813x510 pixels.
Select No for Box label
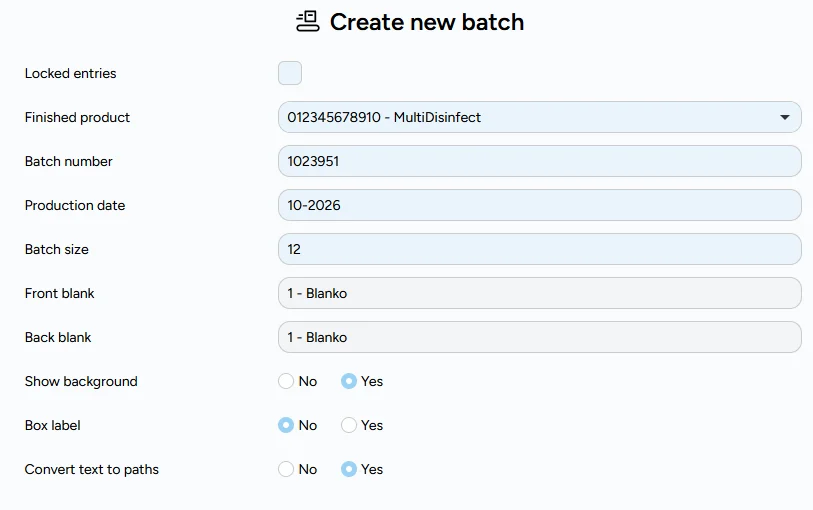[x=286, y=426]
